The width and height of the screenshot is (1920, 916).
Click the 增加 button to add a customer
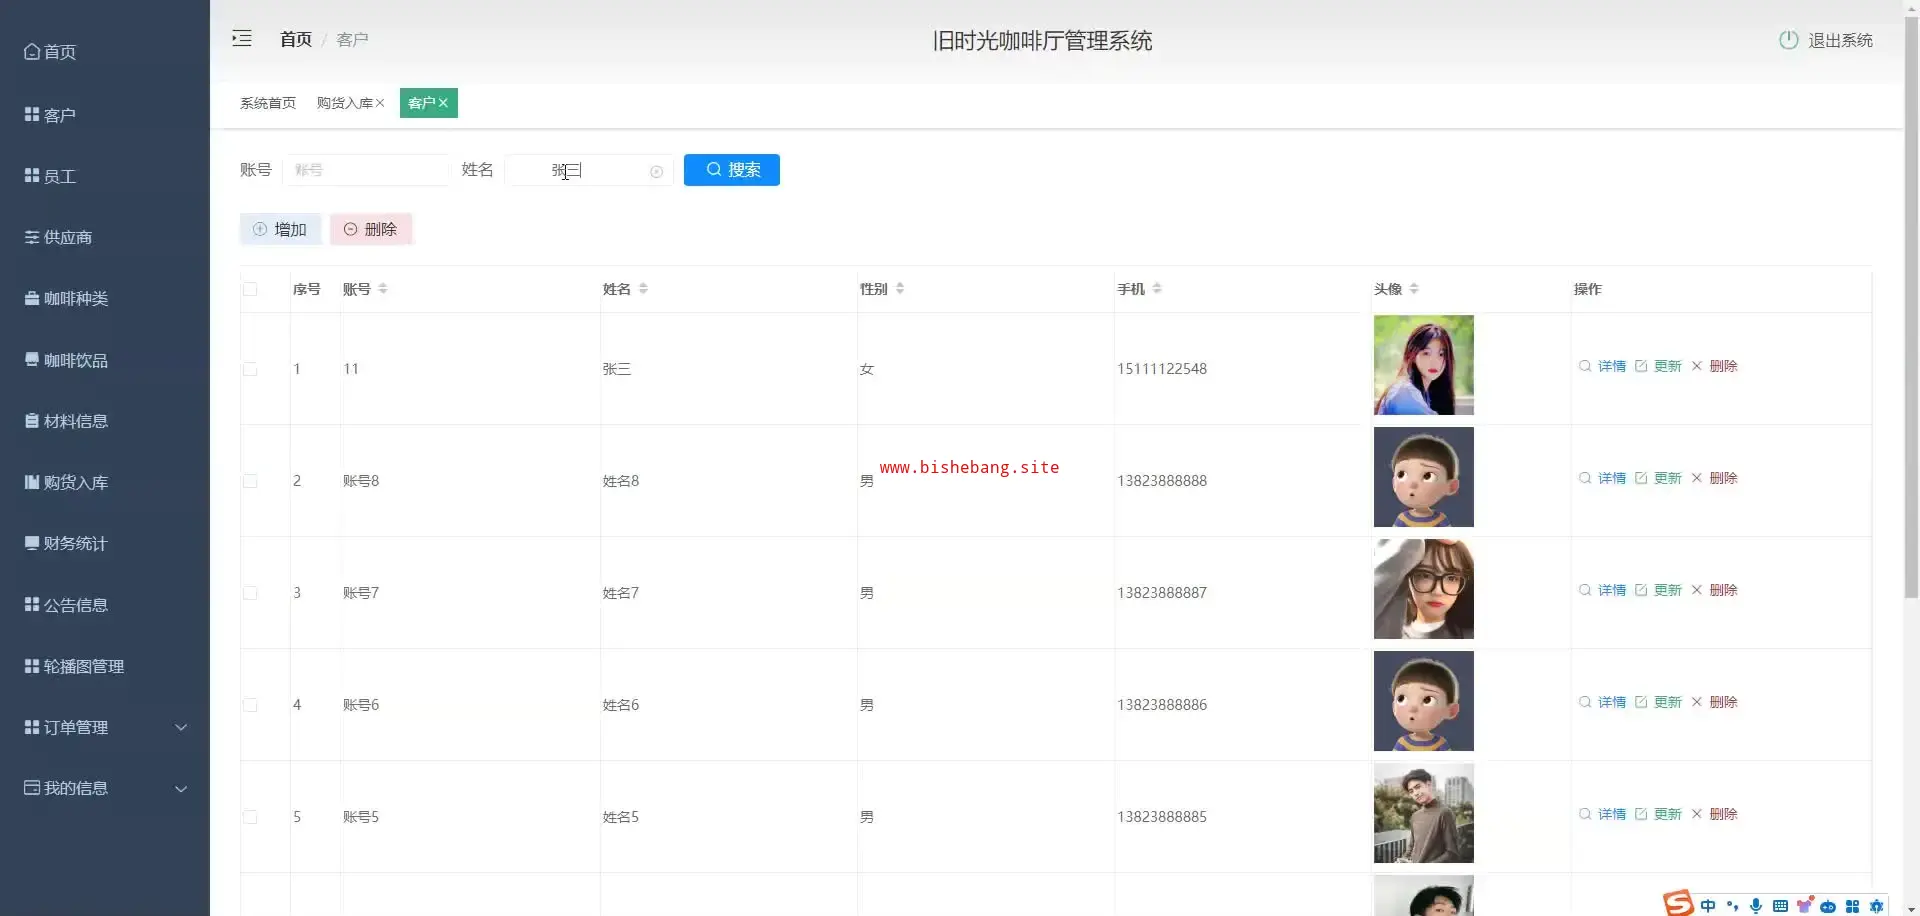point(280,229)
